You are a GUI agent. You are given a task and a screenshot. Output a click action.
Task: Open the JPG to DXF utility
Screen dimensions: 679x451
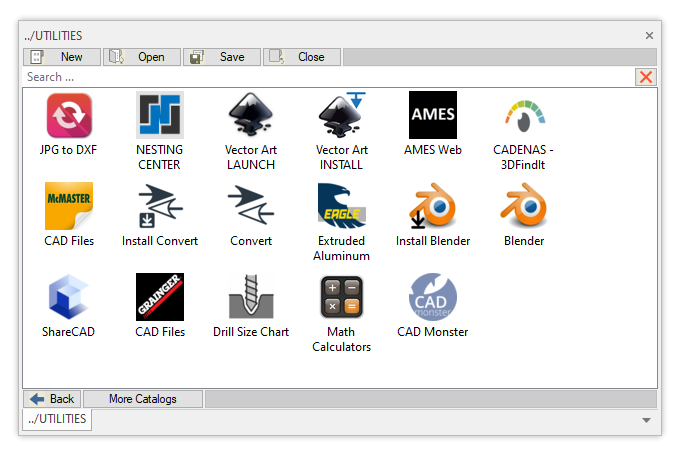click(x=69, y=116)
